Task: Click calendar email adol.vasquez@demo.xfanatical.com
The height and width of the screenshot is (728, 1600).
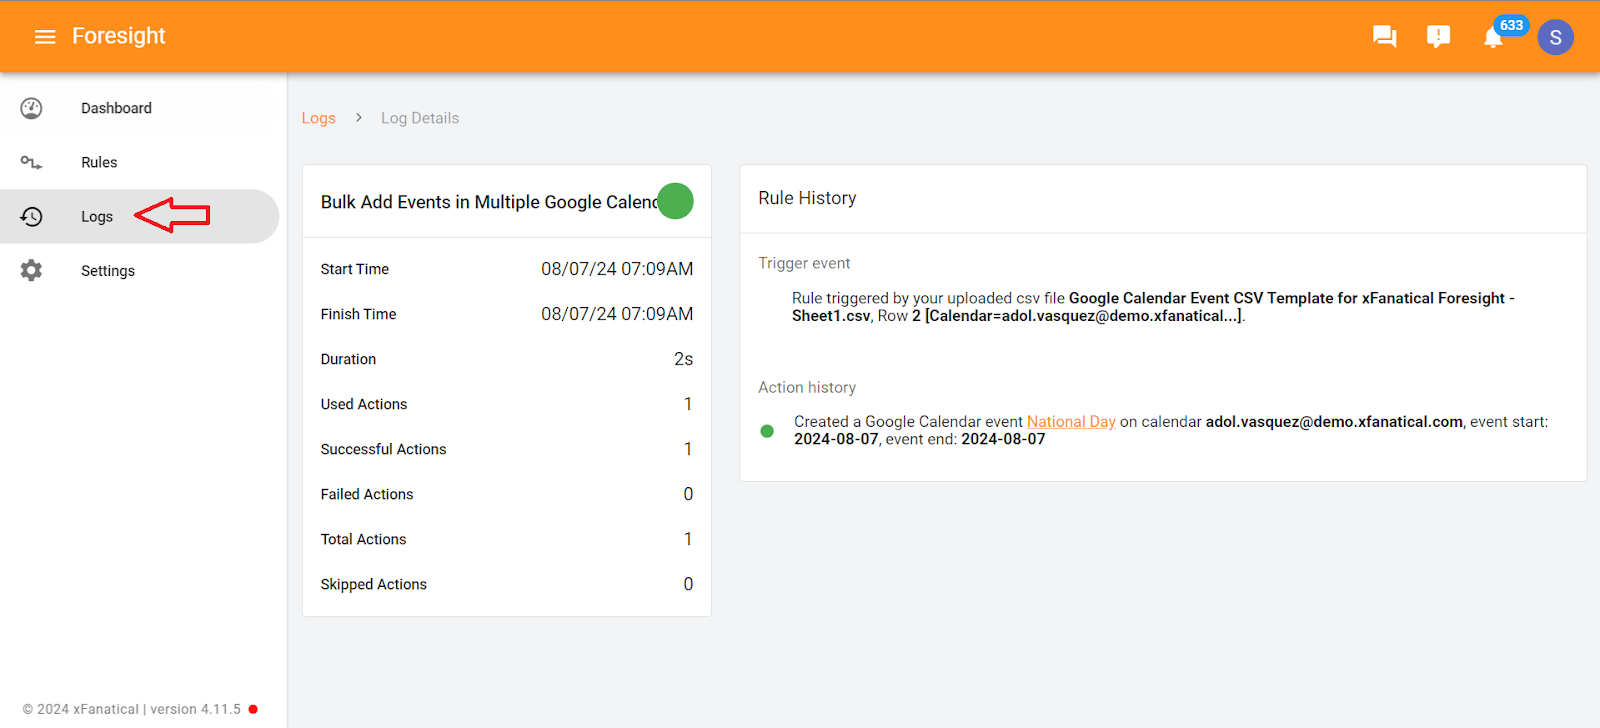Action: click(1334, 422)
